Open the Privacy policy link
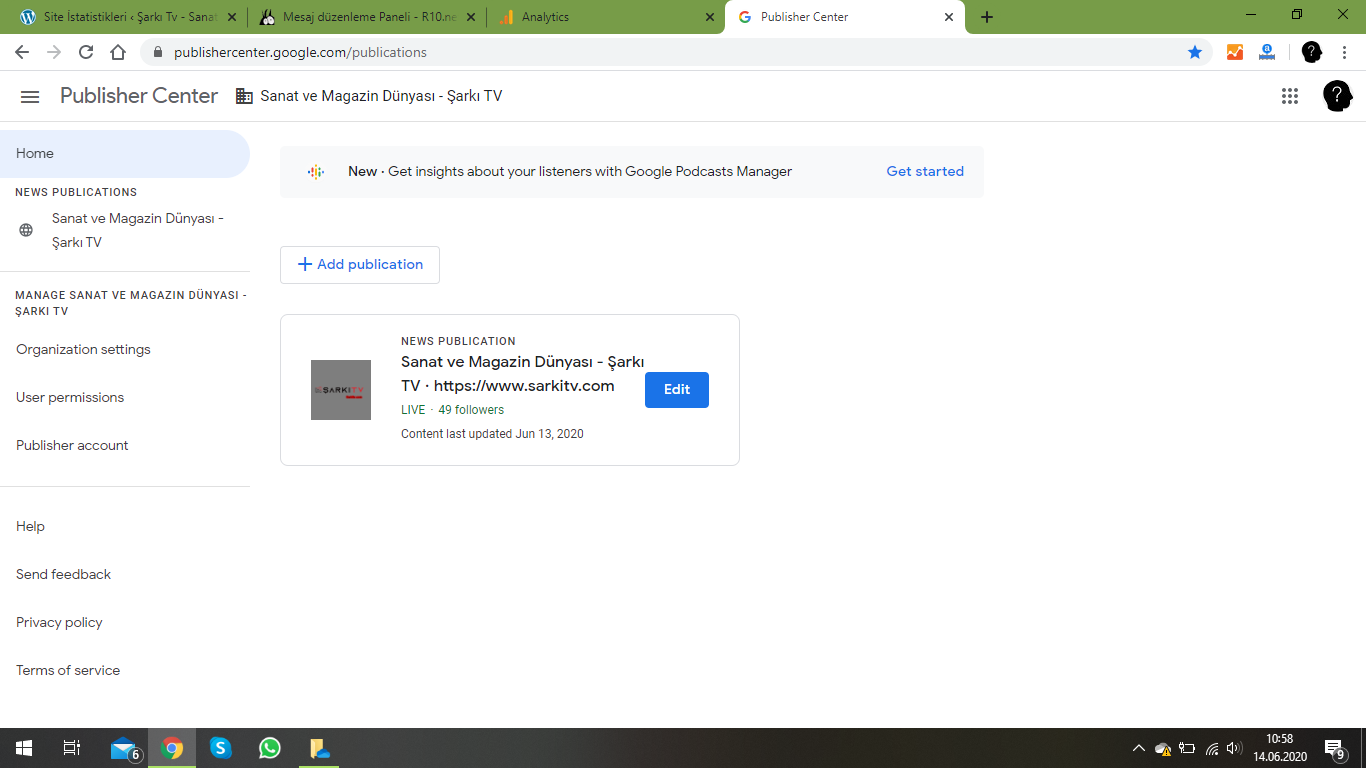 click(59, 623)
